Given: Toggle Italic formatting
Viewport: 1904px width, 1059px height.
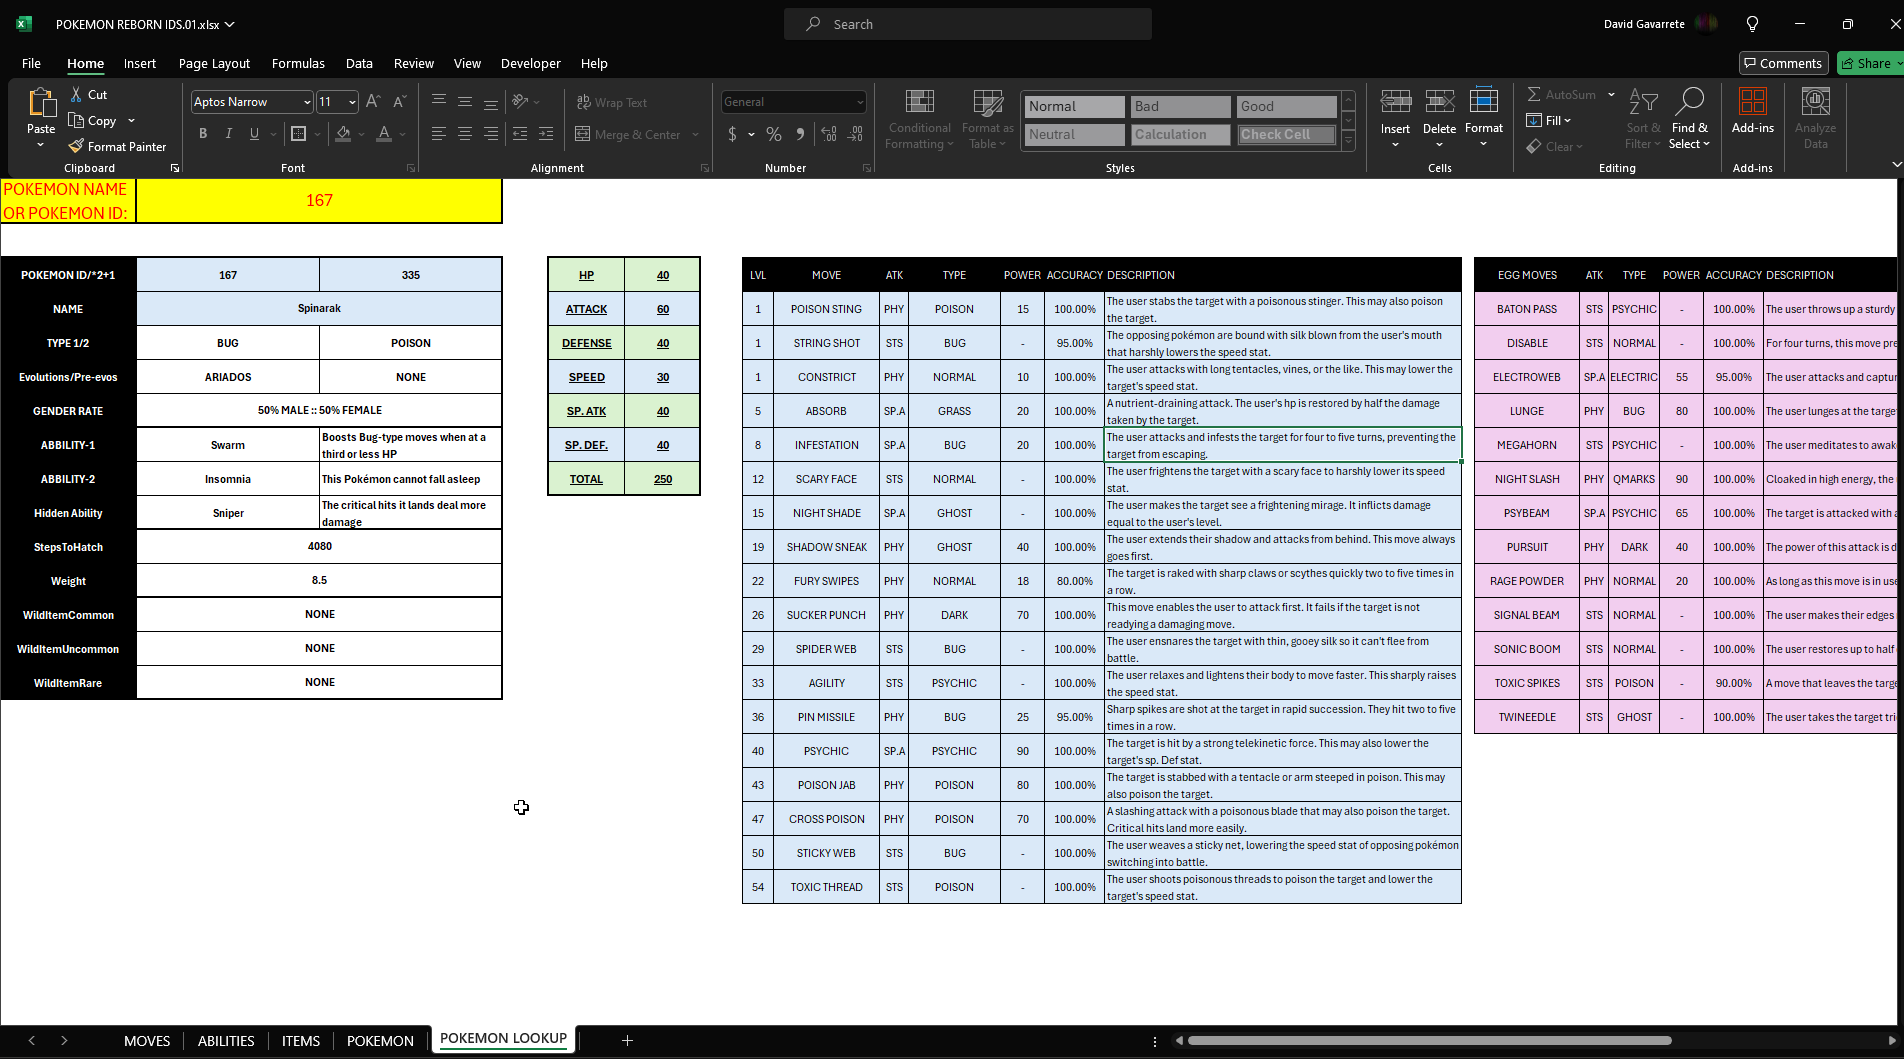Looking at the screenshot, I should pos(229,134).
